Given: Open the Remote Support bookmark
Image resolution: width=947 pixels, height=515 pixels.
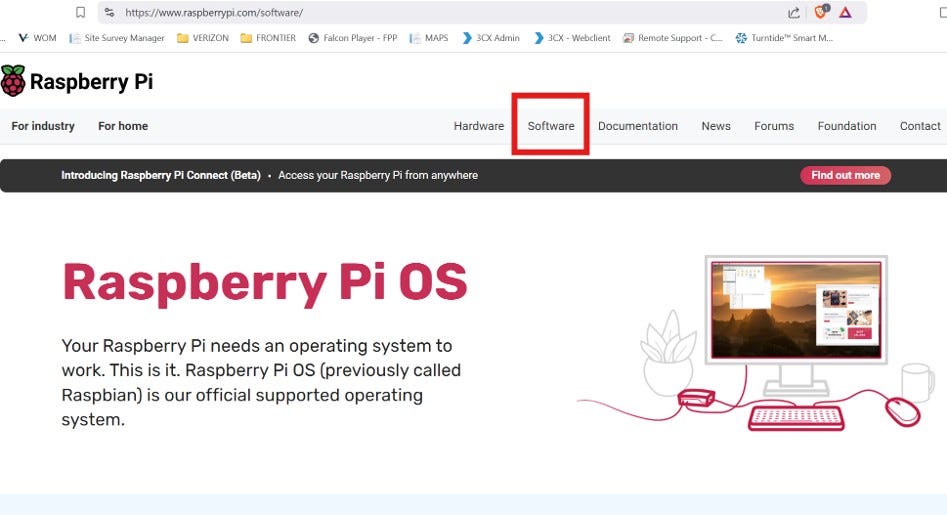Looking at the screenshot, I should (x=673, y=37).
